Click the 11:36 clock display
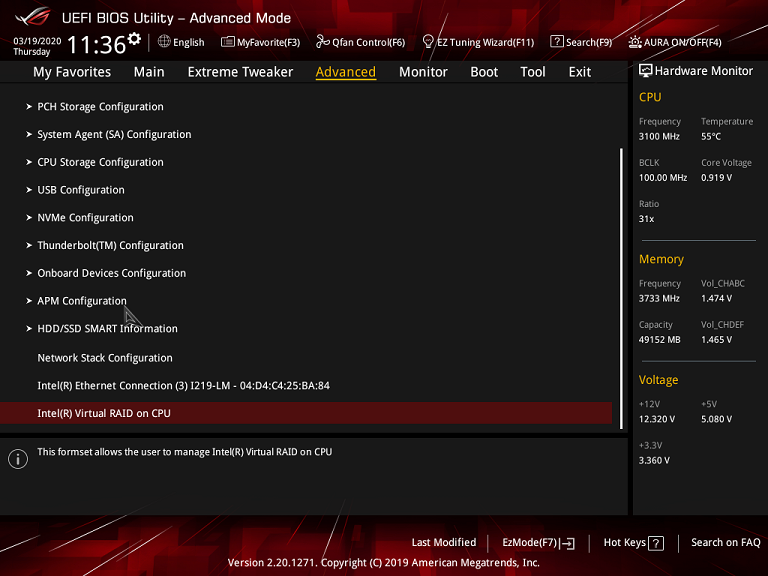This screenshot has height=576, width=768. pos(97,45)
